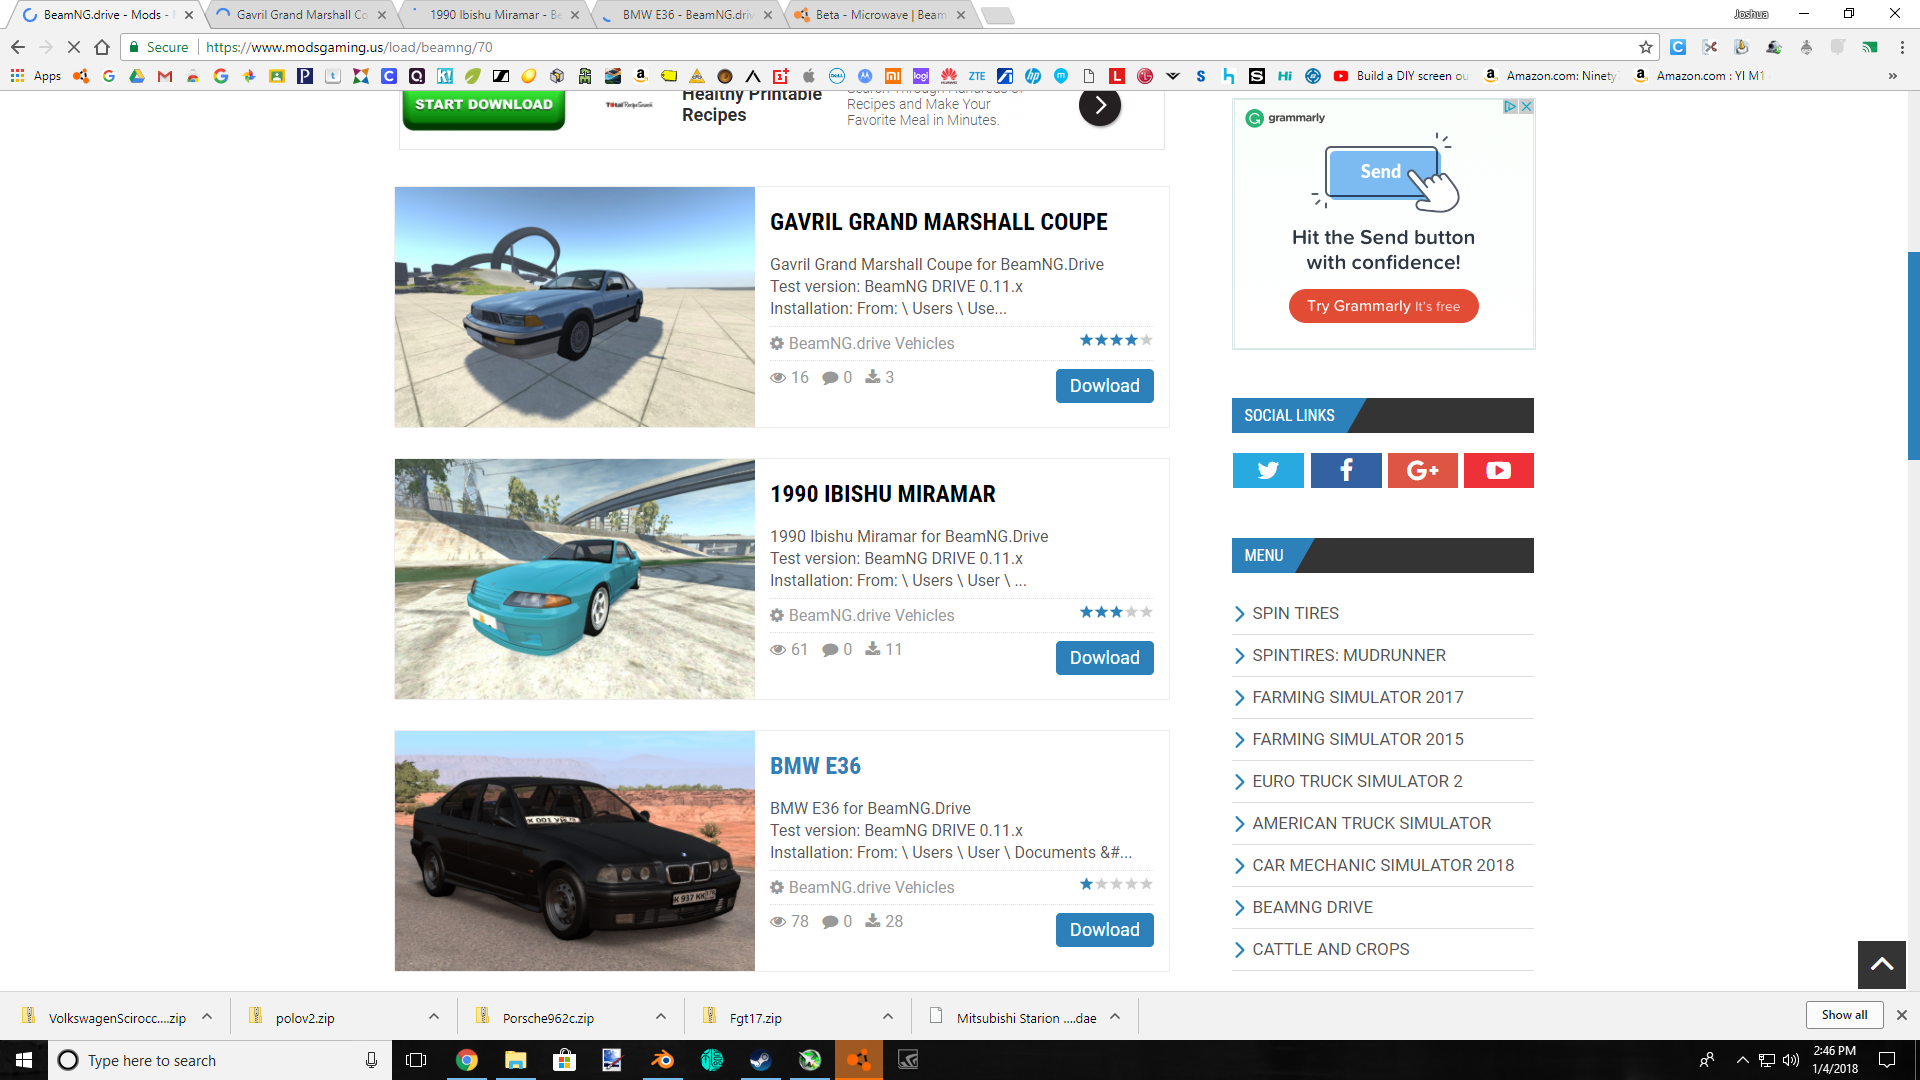Open the BEAMNG DRIVE menu item
The width and height of the screenshot is (1920, 1080).
pyautogui.click(x=1312, y=907)
